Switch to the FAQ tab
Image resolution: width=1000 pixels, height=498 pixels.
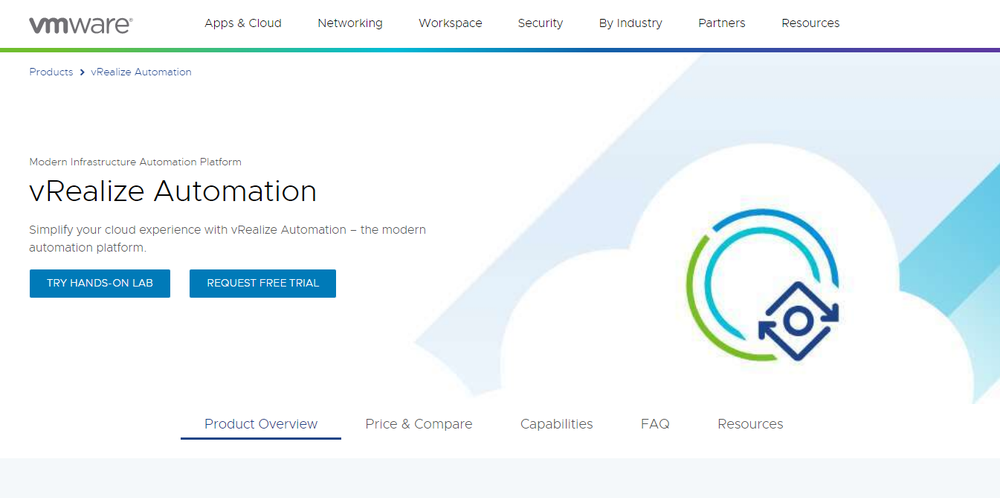(x=655, y=424)
